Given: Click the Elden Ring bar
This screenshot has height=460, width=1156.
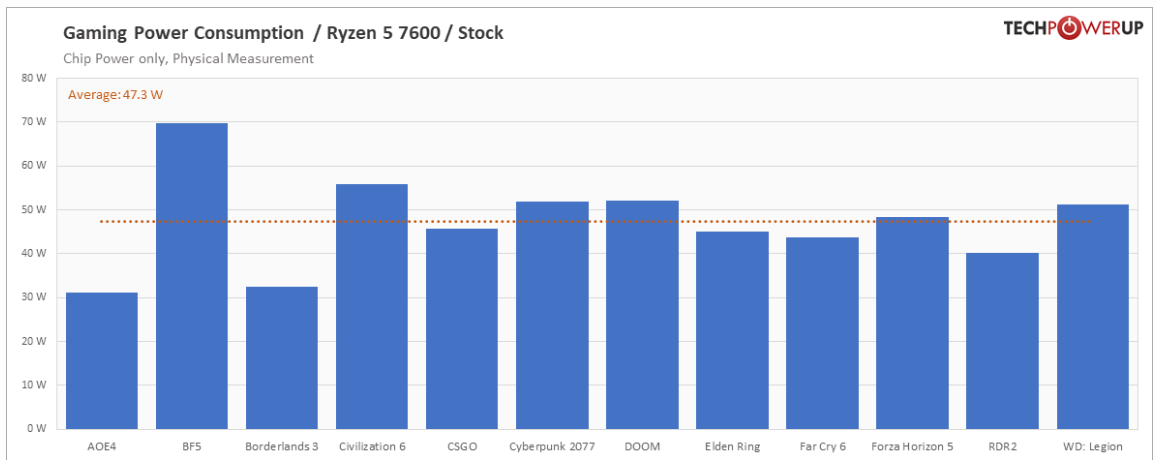Looking at the screenshot, I should [733, 330].
